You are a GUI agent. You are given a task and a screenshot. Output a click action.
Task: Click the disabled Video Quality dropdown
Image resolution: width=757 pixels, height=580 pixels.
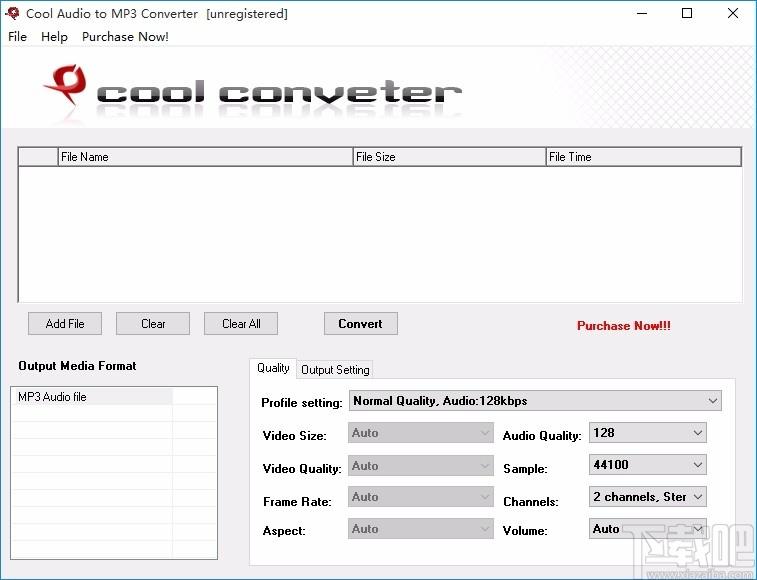coord(421,466)
